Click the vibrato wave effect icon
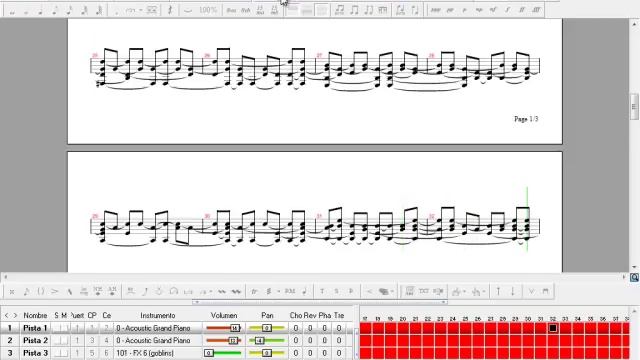The width and height of the screenshot is (640, 360). [222, 291]
